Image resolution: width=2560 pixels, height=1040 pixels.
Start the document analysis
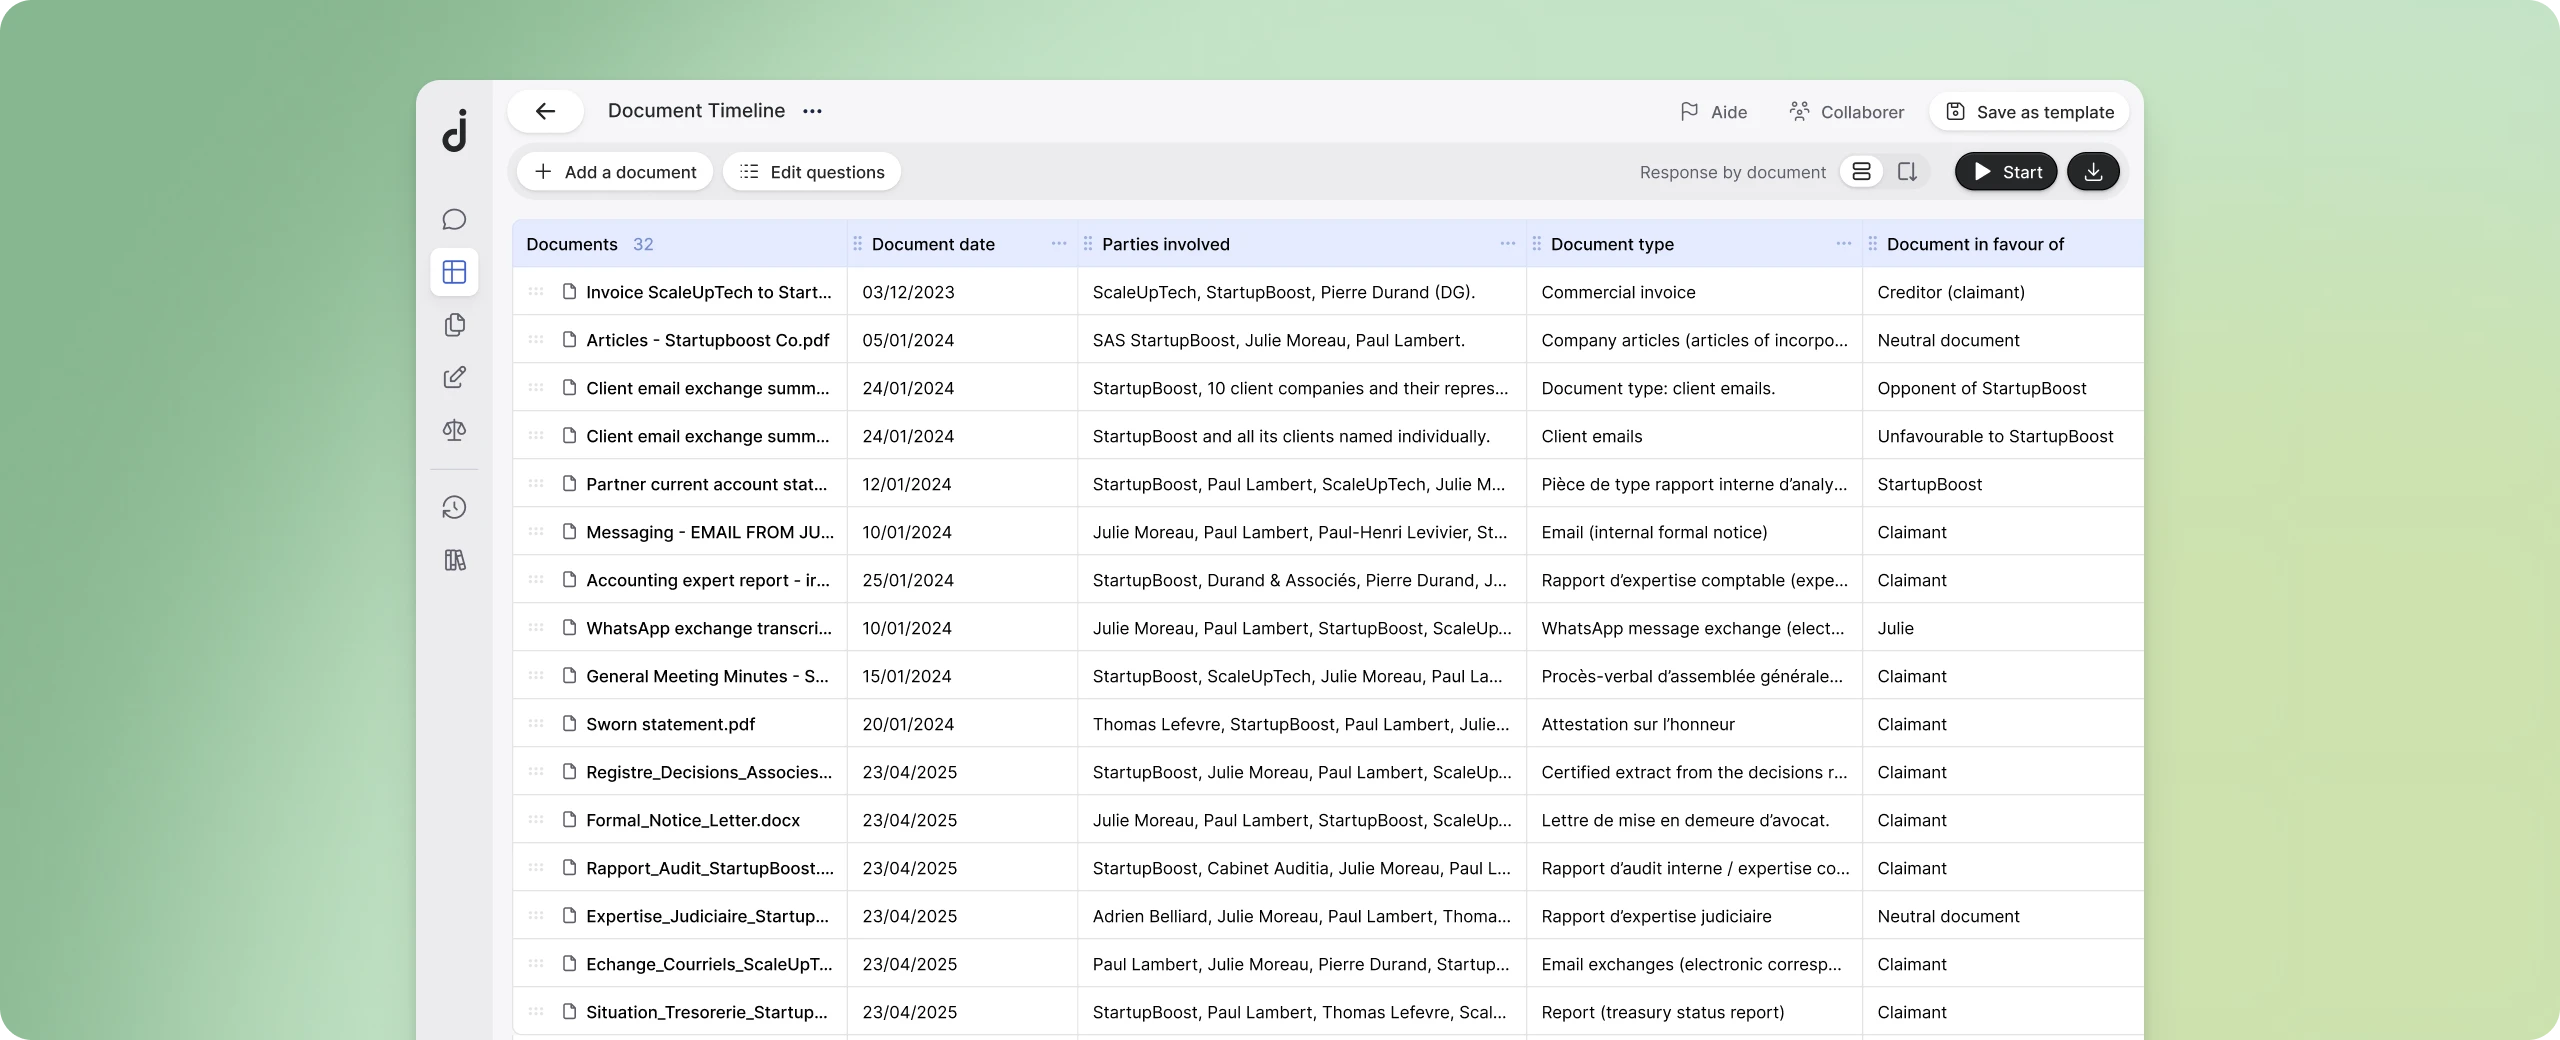point(2006,172)
